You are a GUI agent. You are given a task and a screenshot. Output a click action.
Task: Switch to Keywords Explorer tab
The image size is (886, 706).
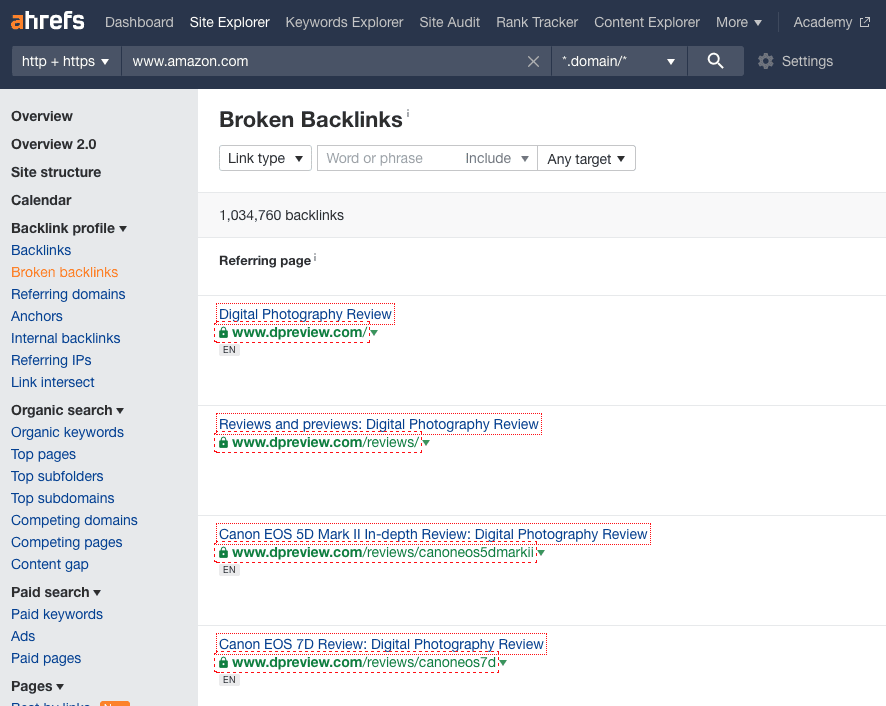[x=344, y=22]
